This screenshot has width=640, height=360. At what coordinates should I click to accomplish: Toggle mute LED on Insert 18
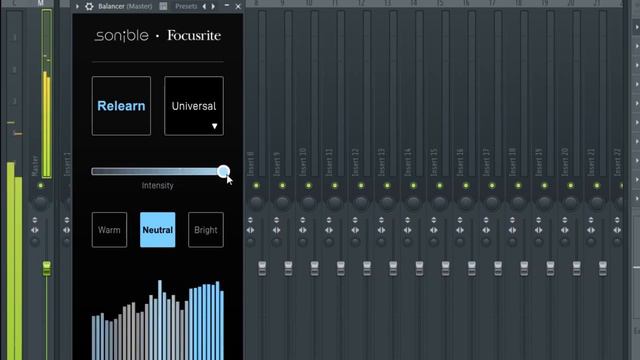518,186
